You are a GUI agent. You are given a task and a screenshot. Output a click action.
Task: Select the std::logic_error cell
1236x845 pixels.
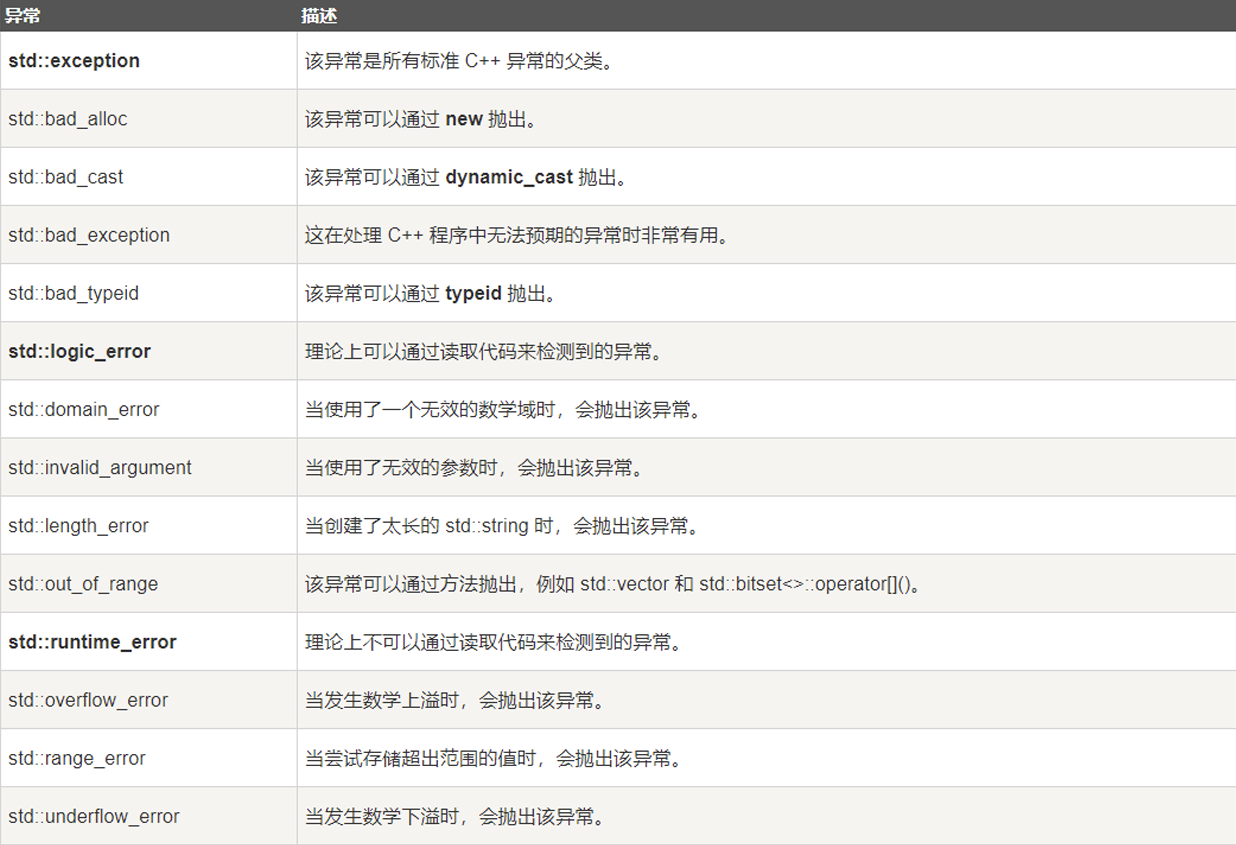pos(148,351)
